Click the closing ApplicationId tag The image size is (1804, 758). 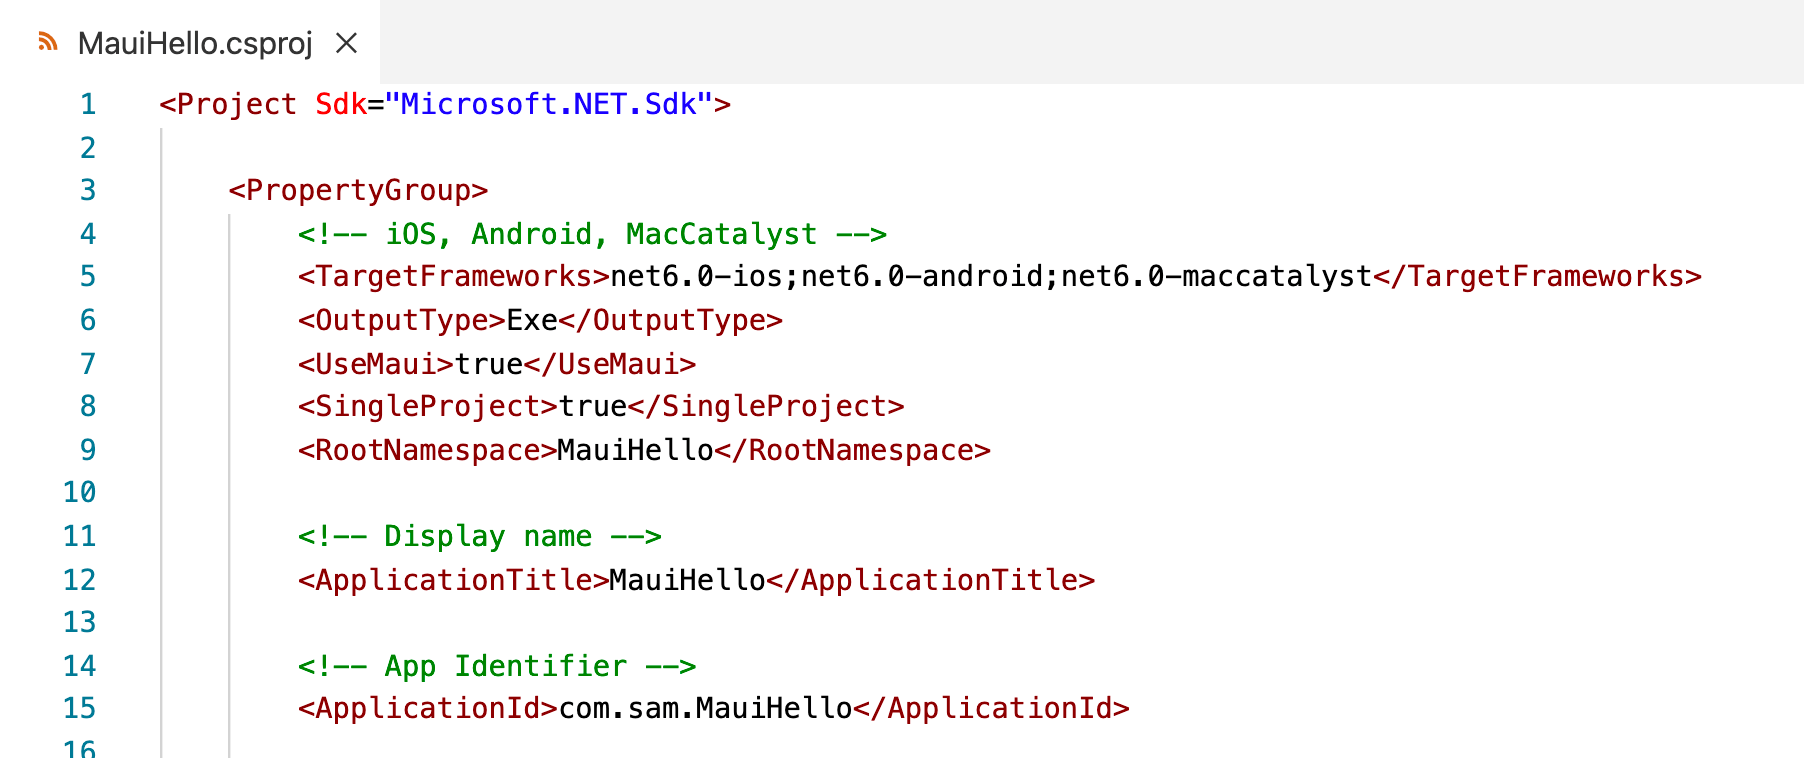(992, 708)
